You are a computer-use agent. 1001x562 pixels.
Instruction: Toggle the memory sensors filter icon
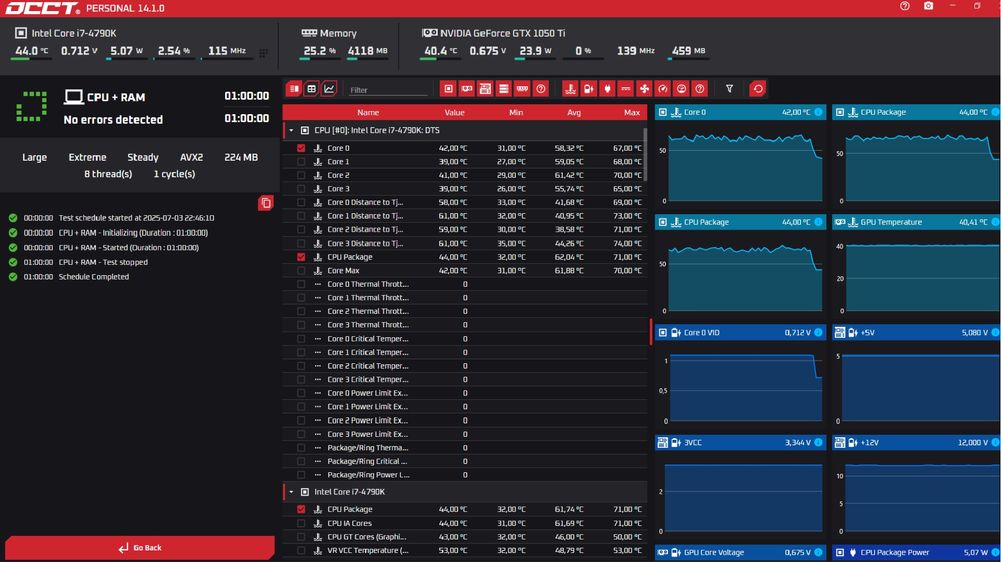click(522, 89)
